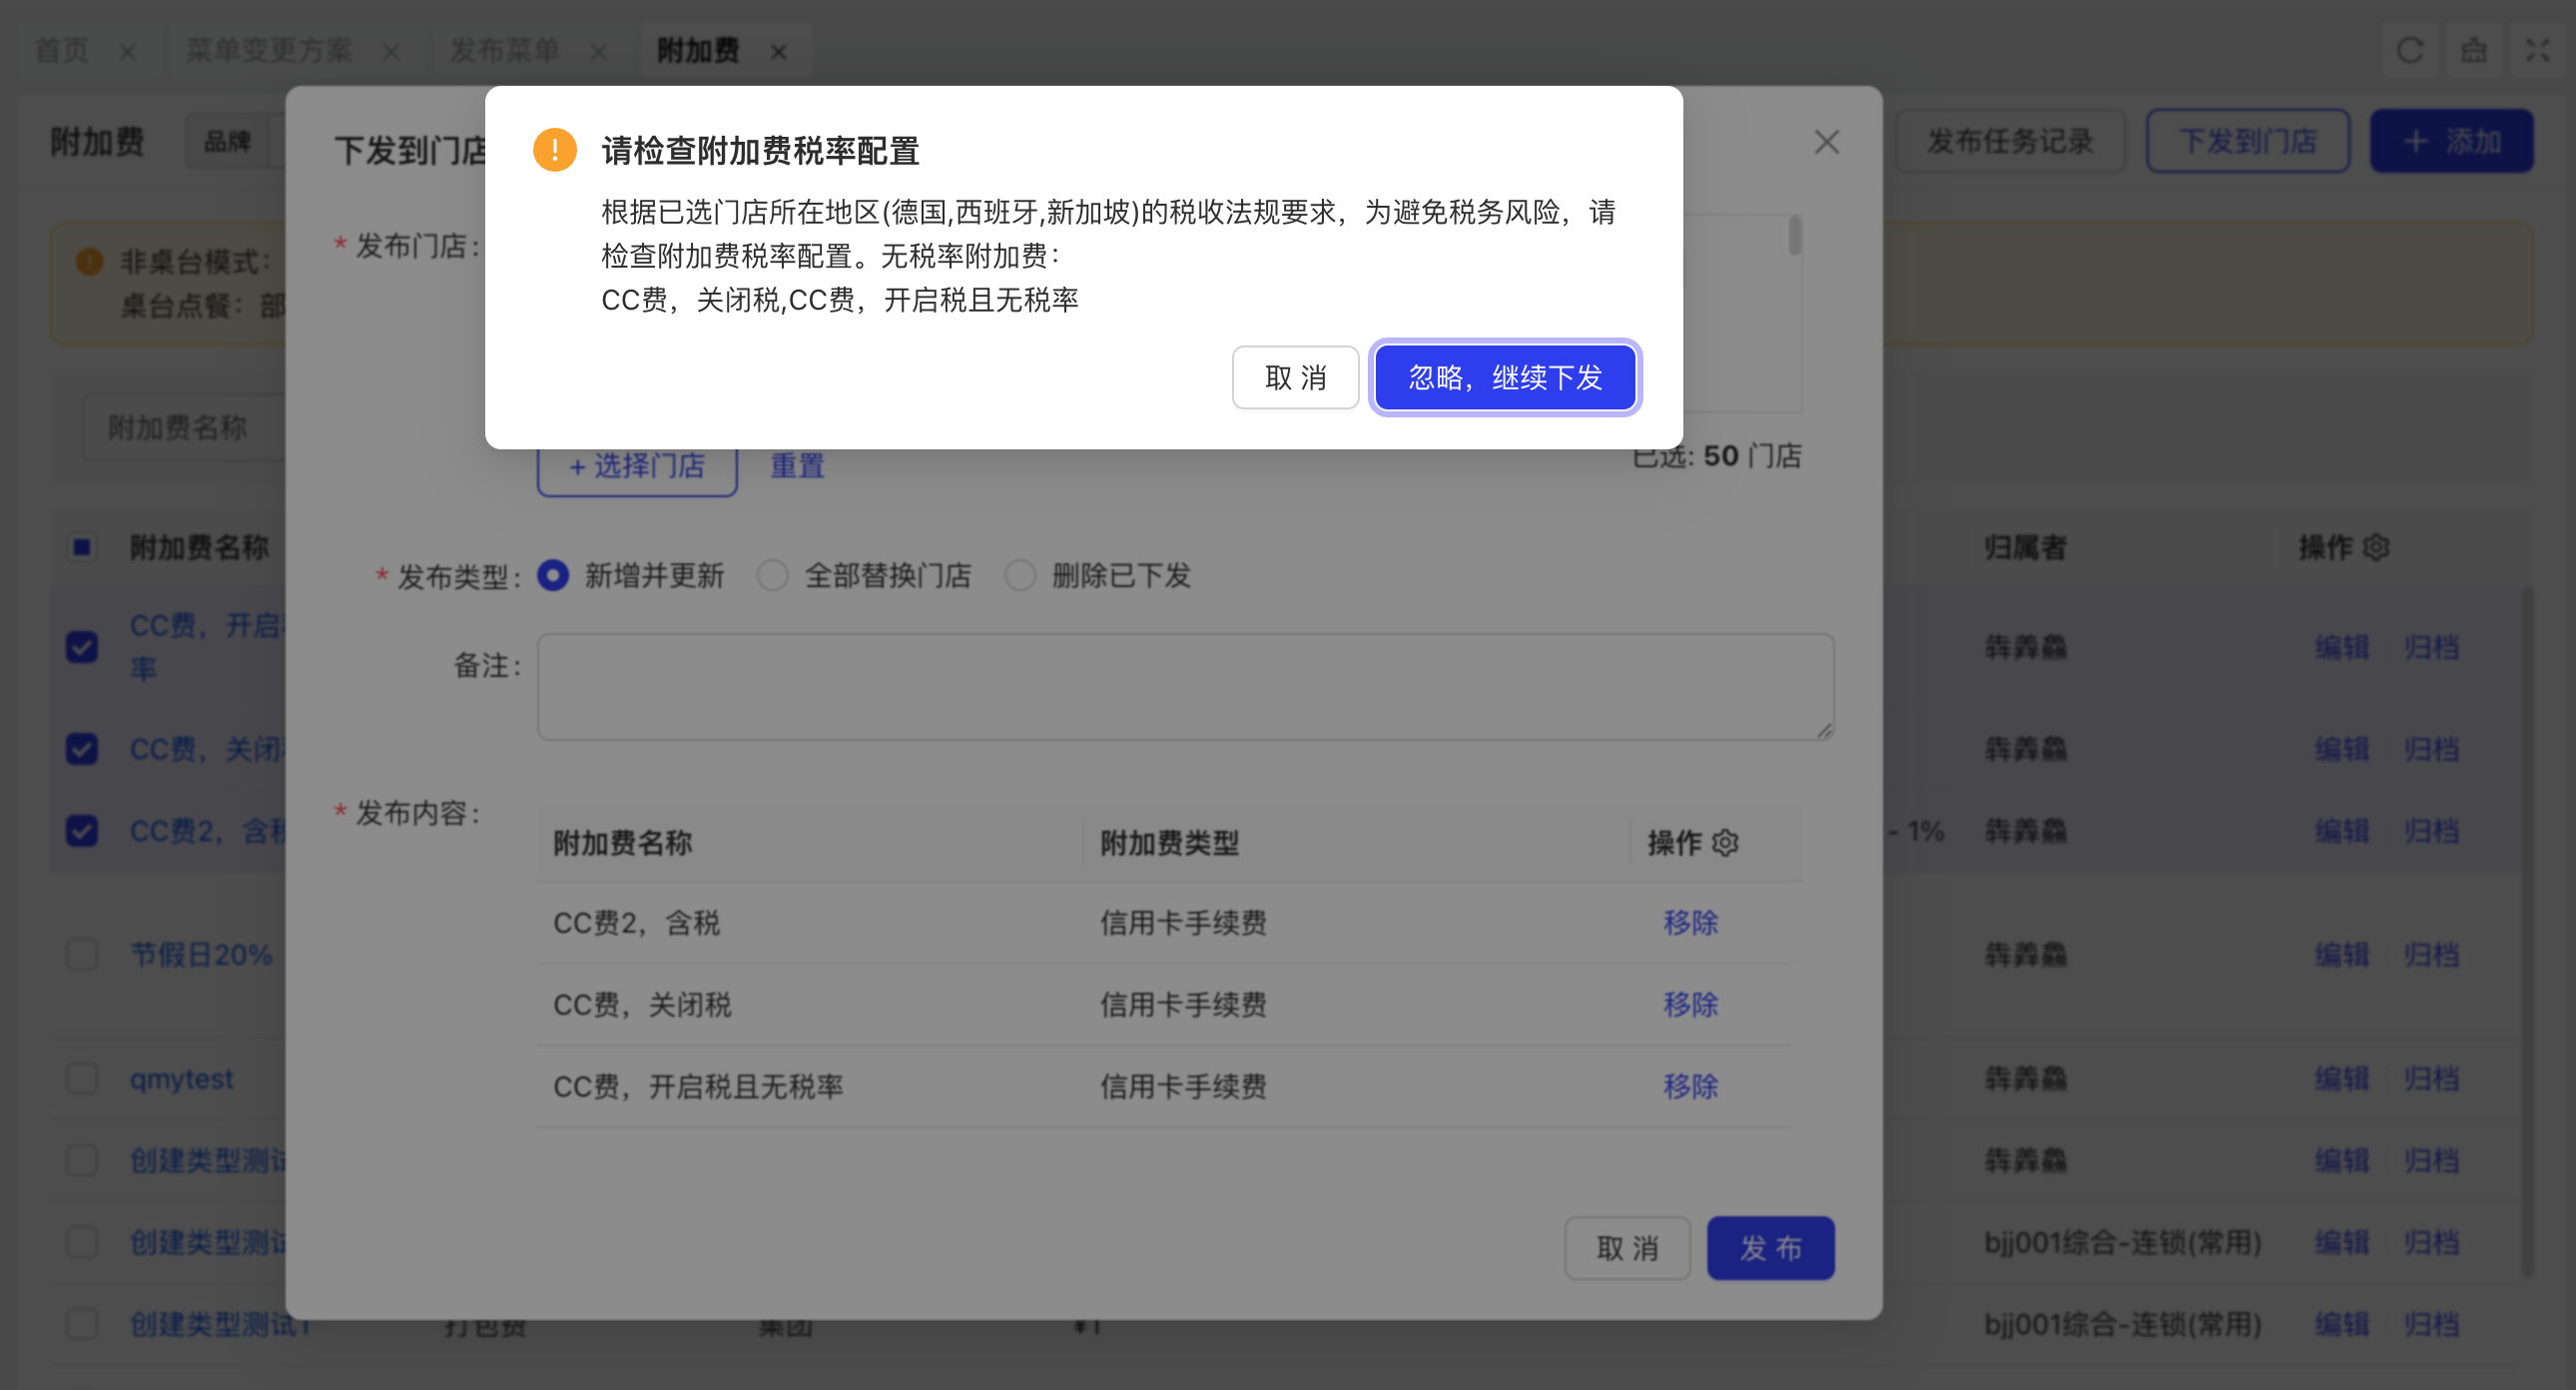Viewport: 2576px width, 1390px height.
Task: Uncheck the CC费2 row checkbox
Action: (x=82, y=830)
